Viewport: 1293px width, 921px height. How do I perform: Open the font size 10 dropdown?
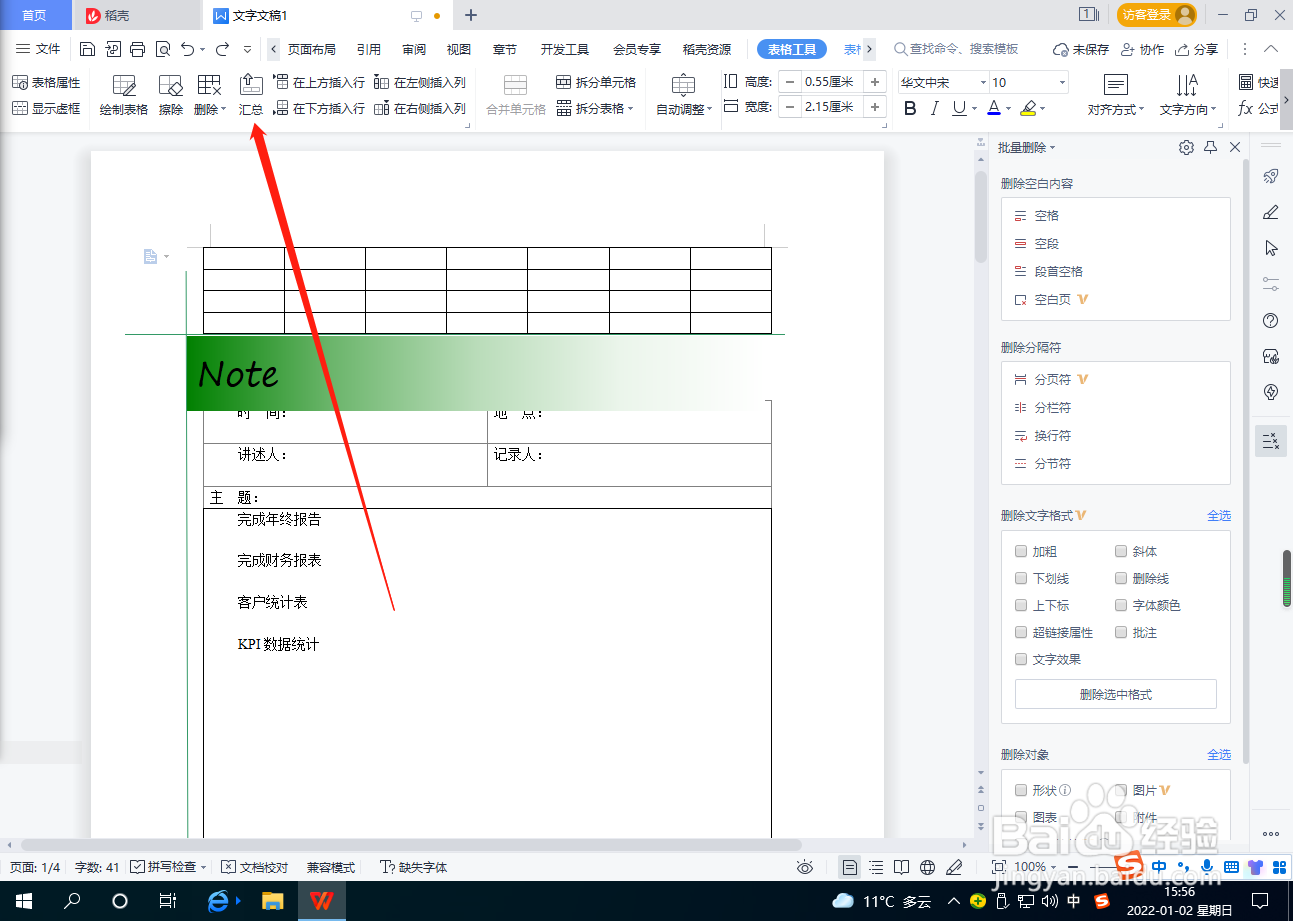click(x=1061, y=82)
